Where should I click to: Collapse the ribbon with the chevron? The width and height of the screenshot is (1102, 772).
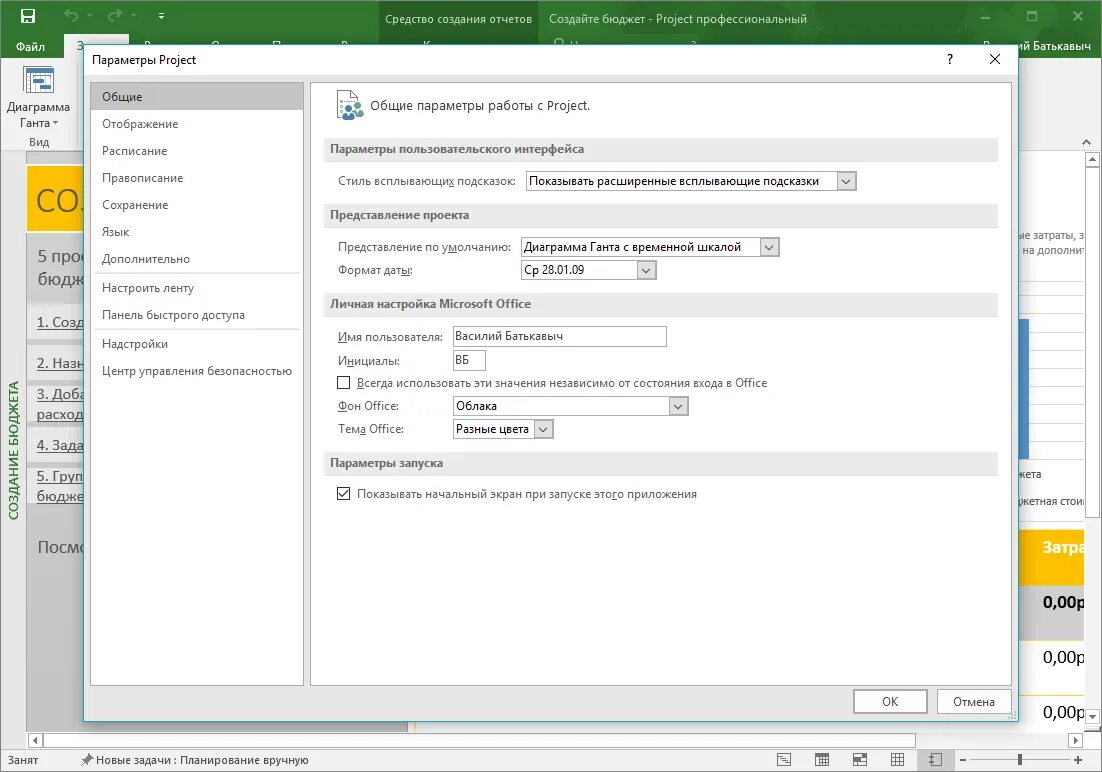1087,143
